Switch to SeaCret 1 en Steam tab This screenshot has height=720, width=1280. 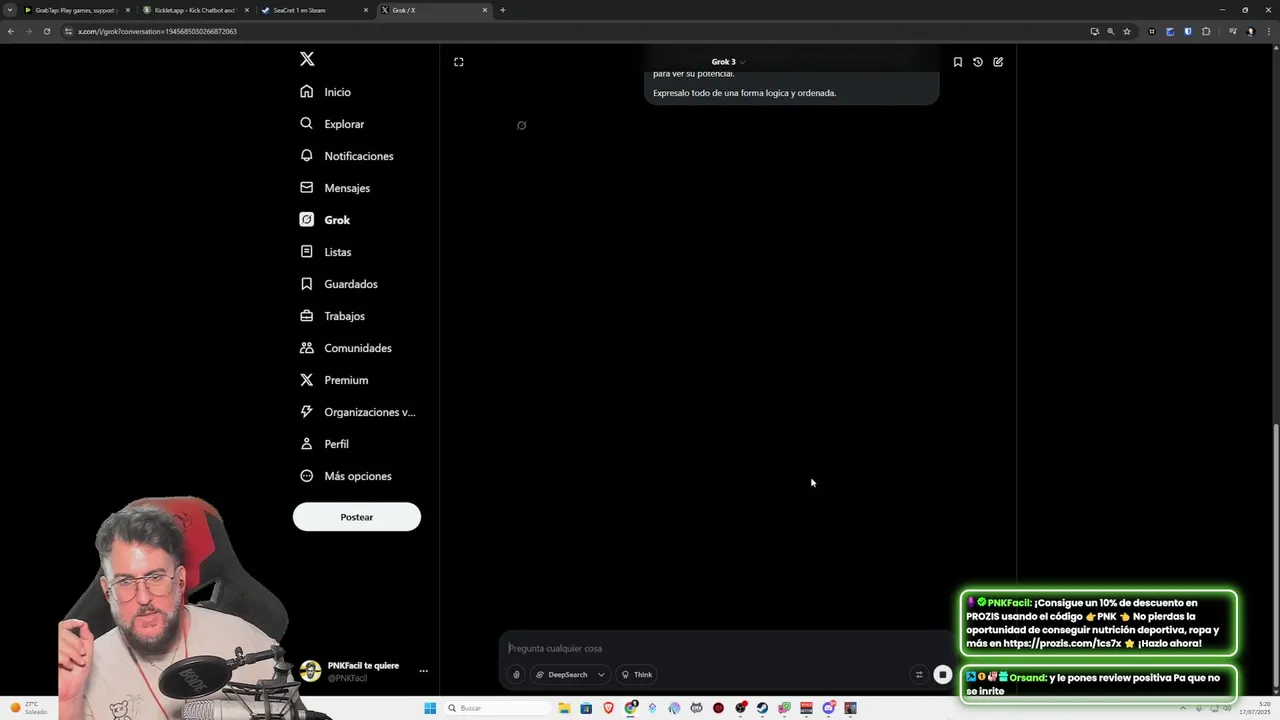[x=313, y=10]
